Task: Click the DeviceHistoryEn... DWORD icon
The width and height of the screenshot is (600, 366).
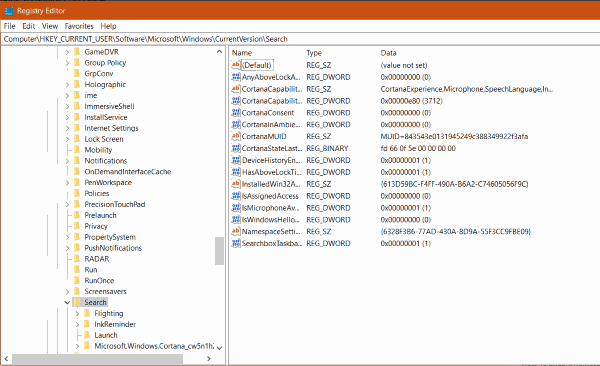Action: point(236,160)
